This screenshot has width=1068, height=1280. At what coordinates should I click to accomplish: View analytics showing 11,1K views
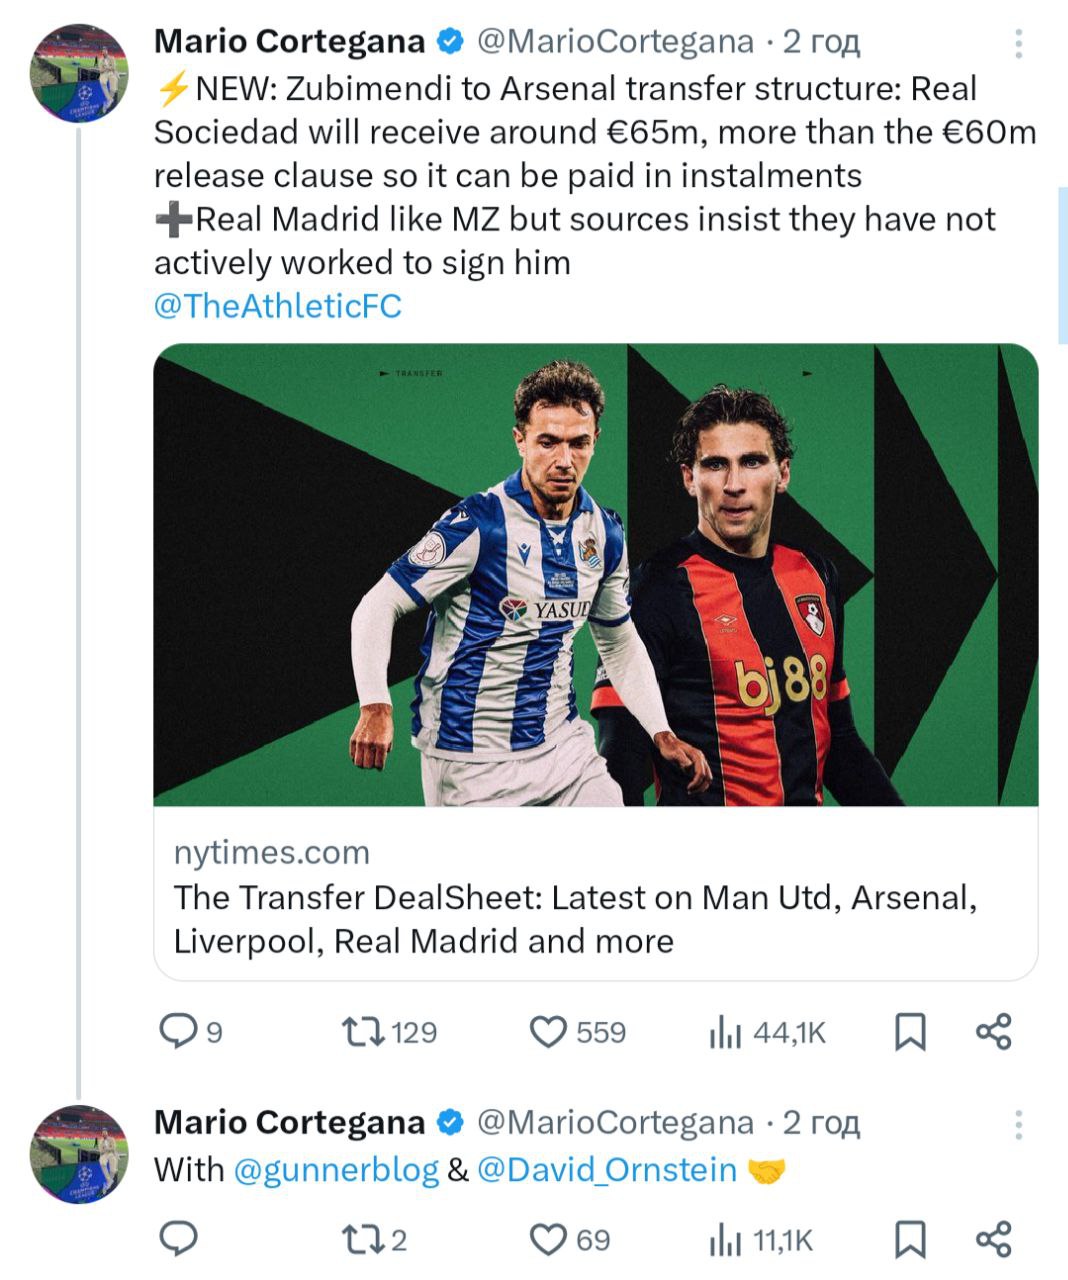[x=726, y=1239]
